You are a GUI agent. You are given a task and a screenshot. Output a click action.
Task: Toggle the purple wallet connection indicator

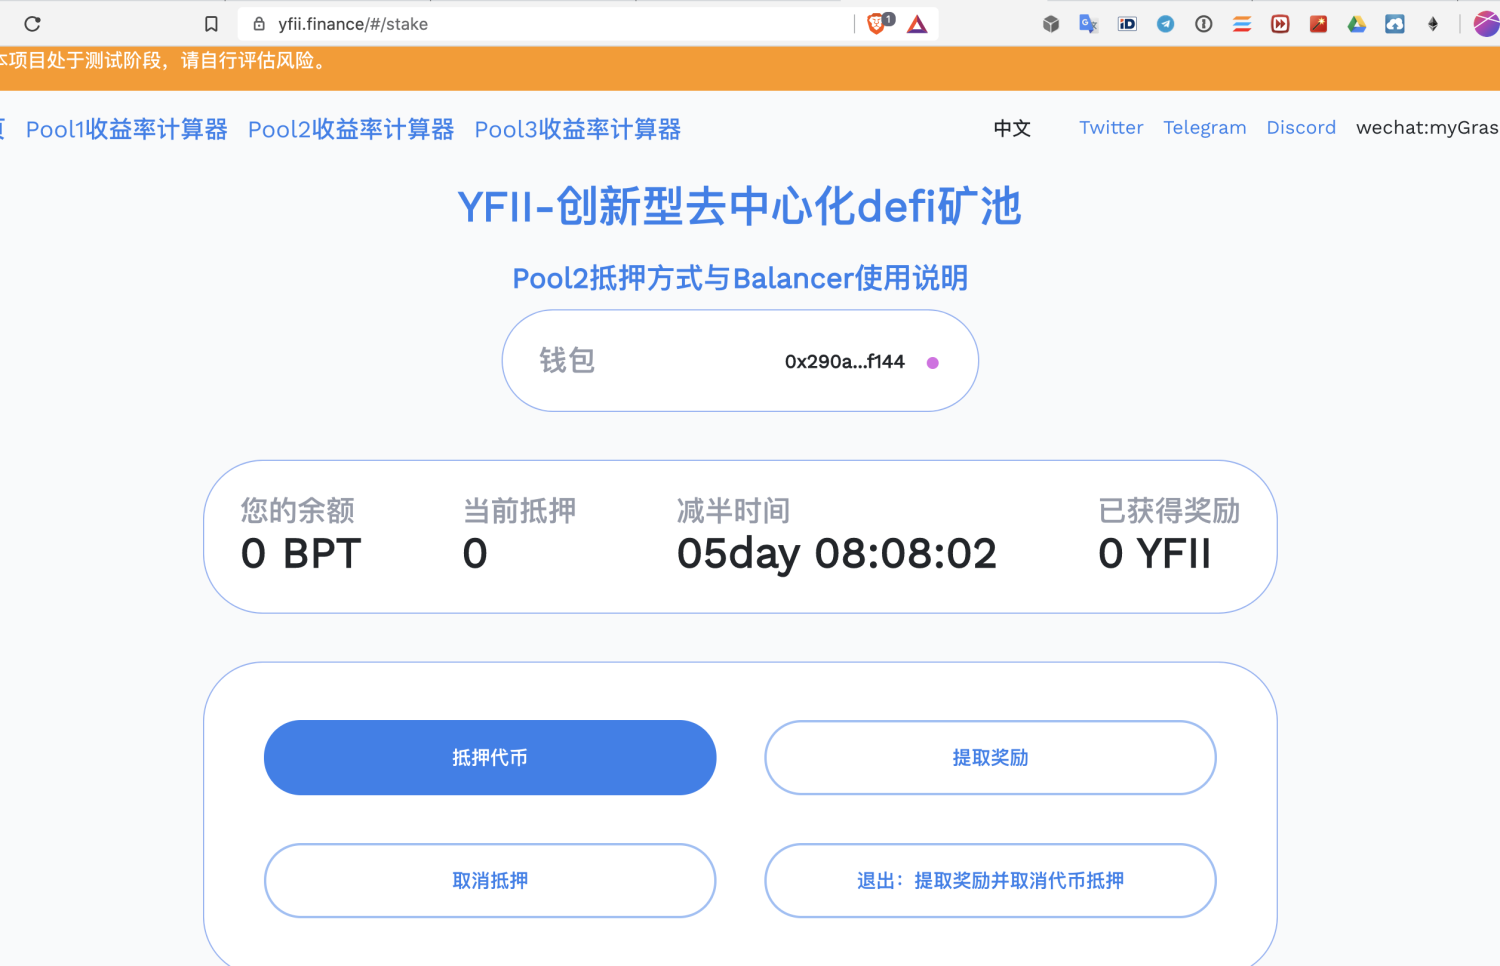pyautogui.click(x=933, y=363)
